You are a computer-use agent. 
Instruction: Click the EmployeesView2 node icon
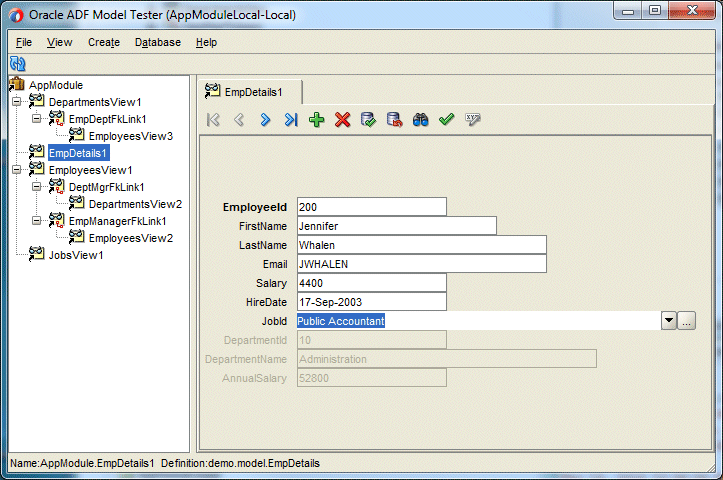point(77,237)
